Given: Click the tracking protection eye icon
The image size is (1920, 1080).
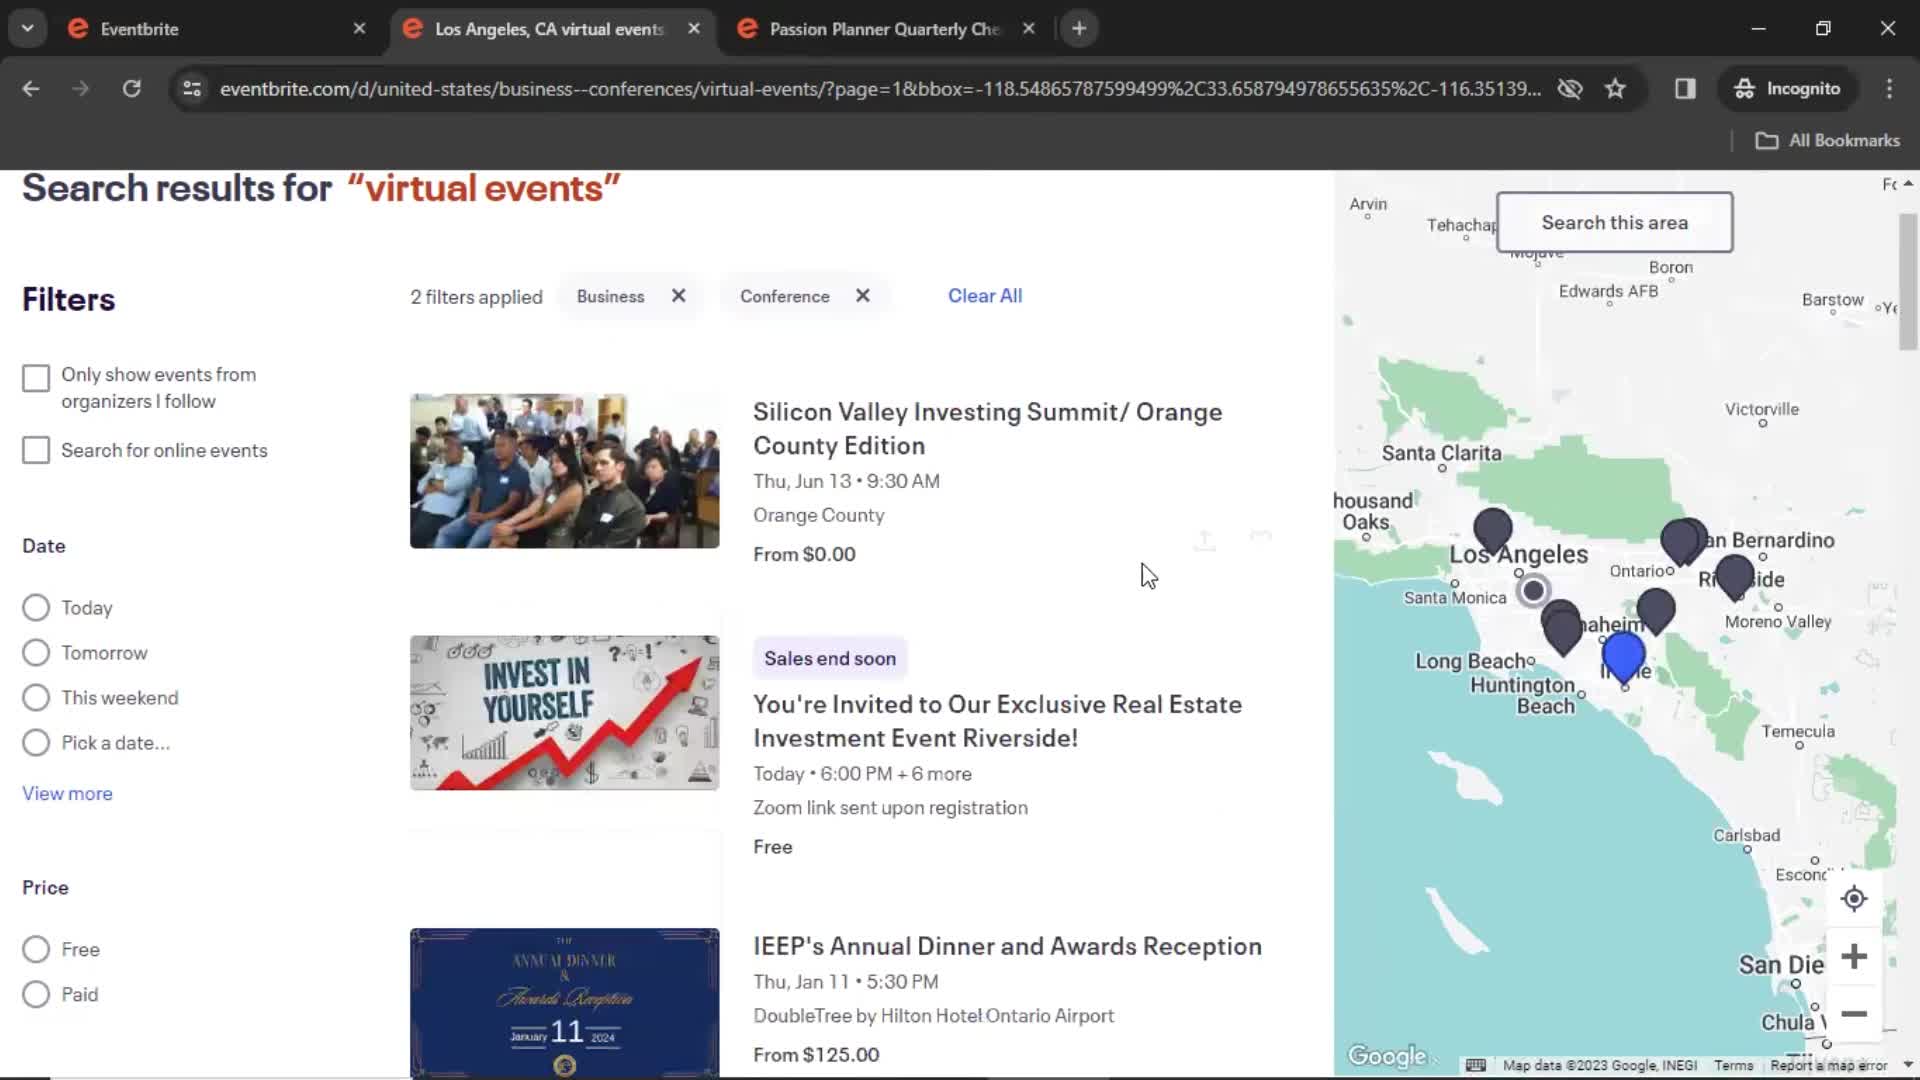Looking at the screenshot, I should [1570, 89].
